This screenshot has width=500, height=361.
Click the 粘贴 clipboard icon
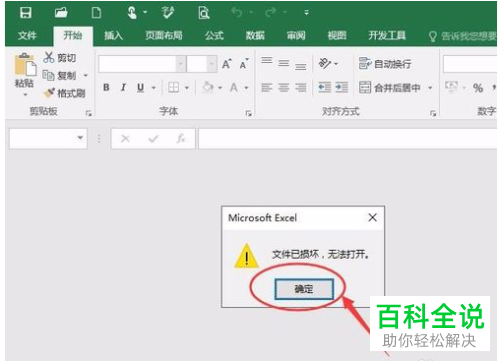[25, 65]
